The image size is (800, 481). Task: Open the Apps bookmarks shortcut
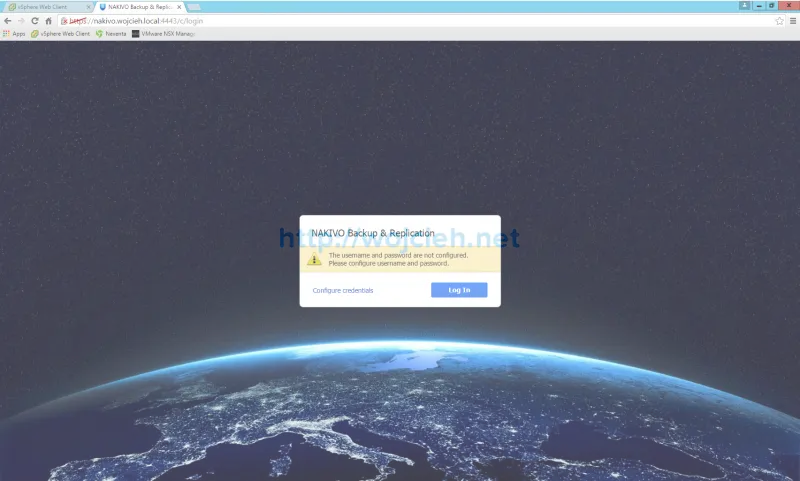pyautogui.click(x=14, y=33)
